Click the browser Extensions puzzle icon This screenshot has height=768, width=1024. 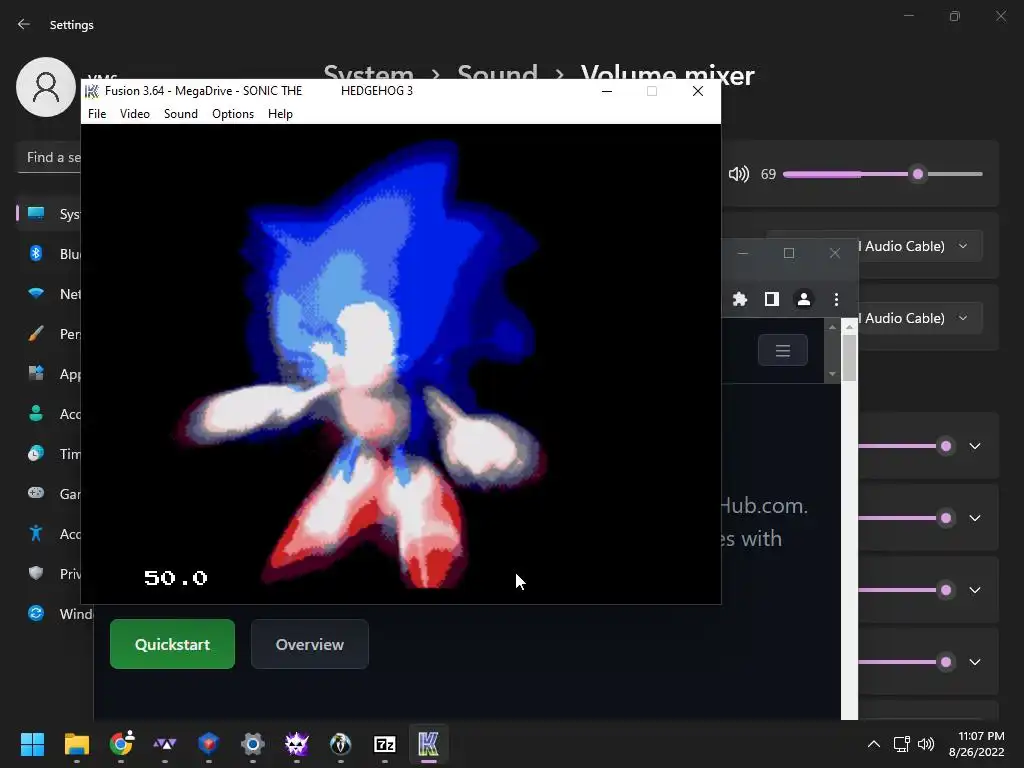pos(739,299)
